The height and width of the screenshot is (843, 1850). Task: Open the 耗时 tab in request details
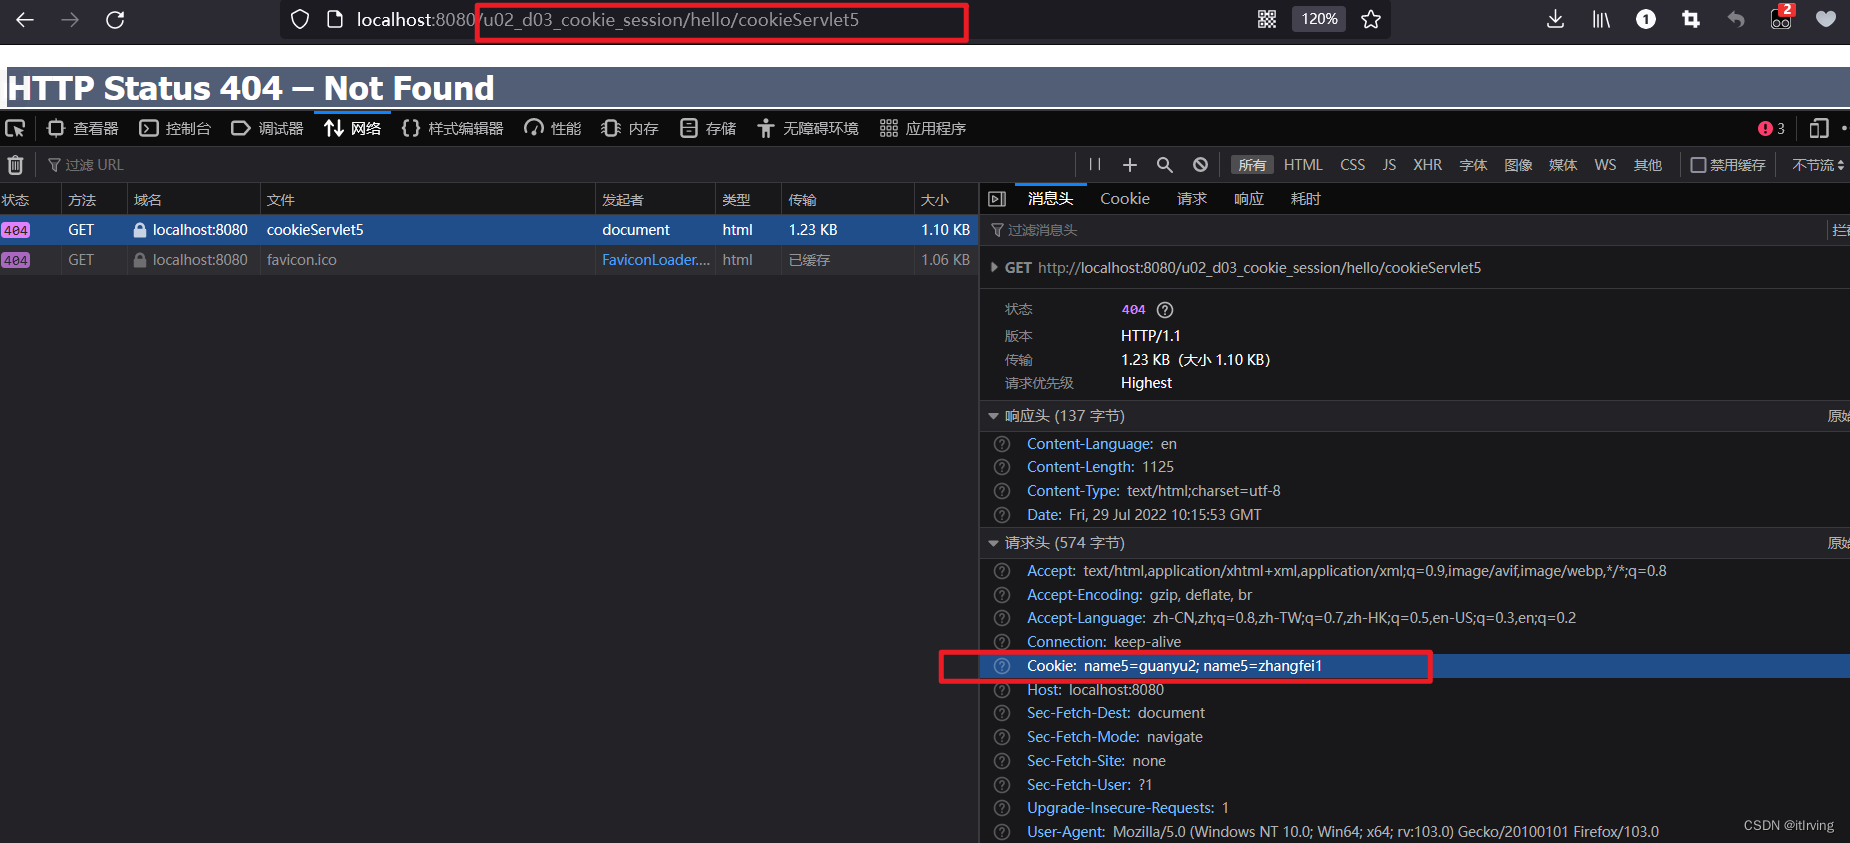pos(1305,199)
